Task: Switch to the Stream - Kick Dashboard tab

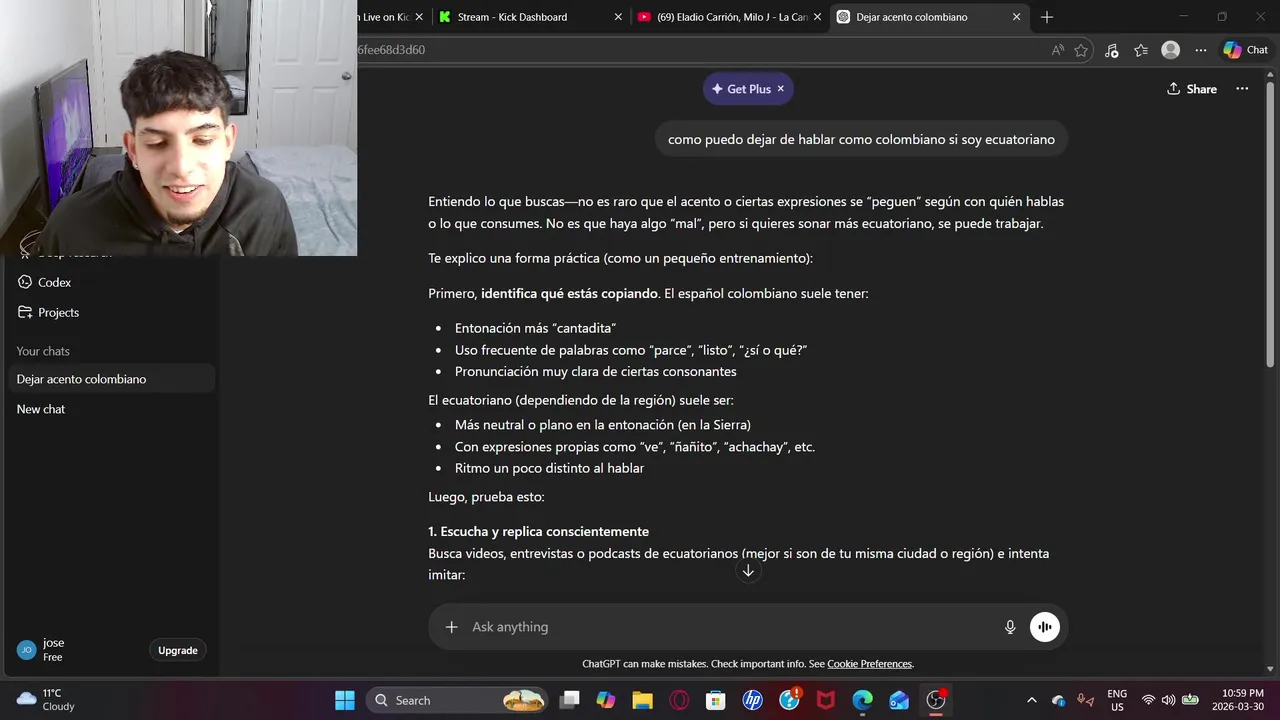Action: [x=528, y=17]
